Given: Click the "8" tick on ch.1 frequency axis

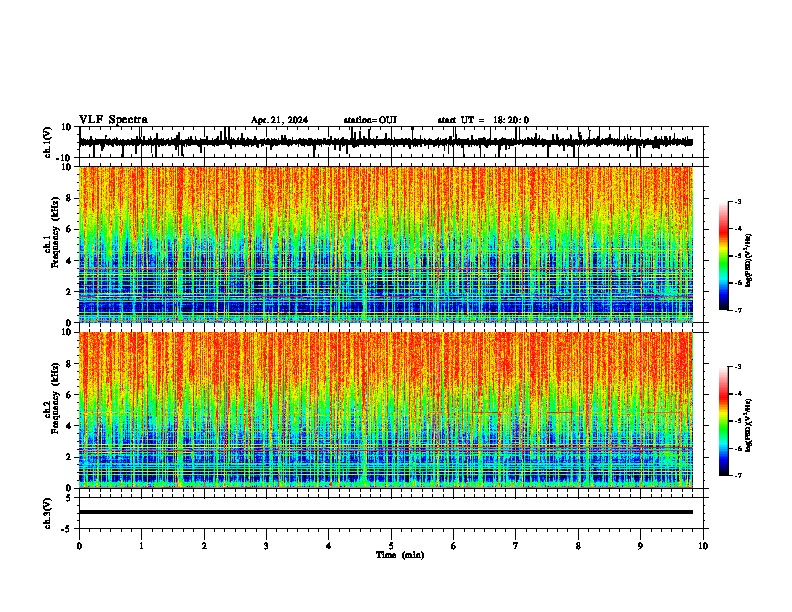Looking at the screenshot, I should (x=69, y=198).
